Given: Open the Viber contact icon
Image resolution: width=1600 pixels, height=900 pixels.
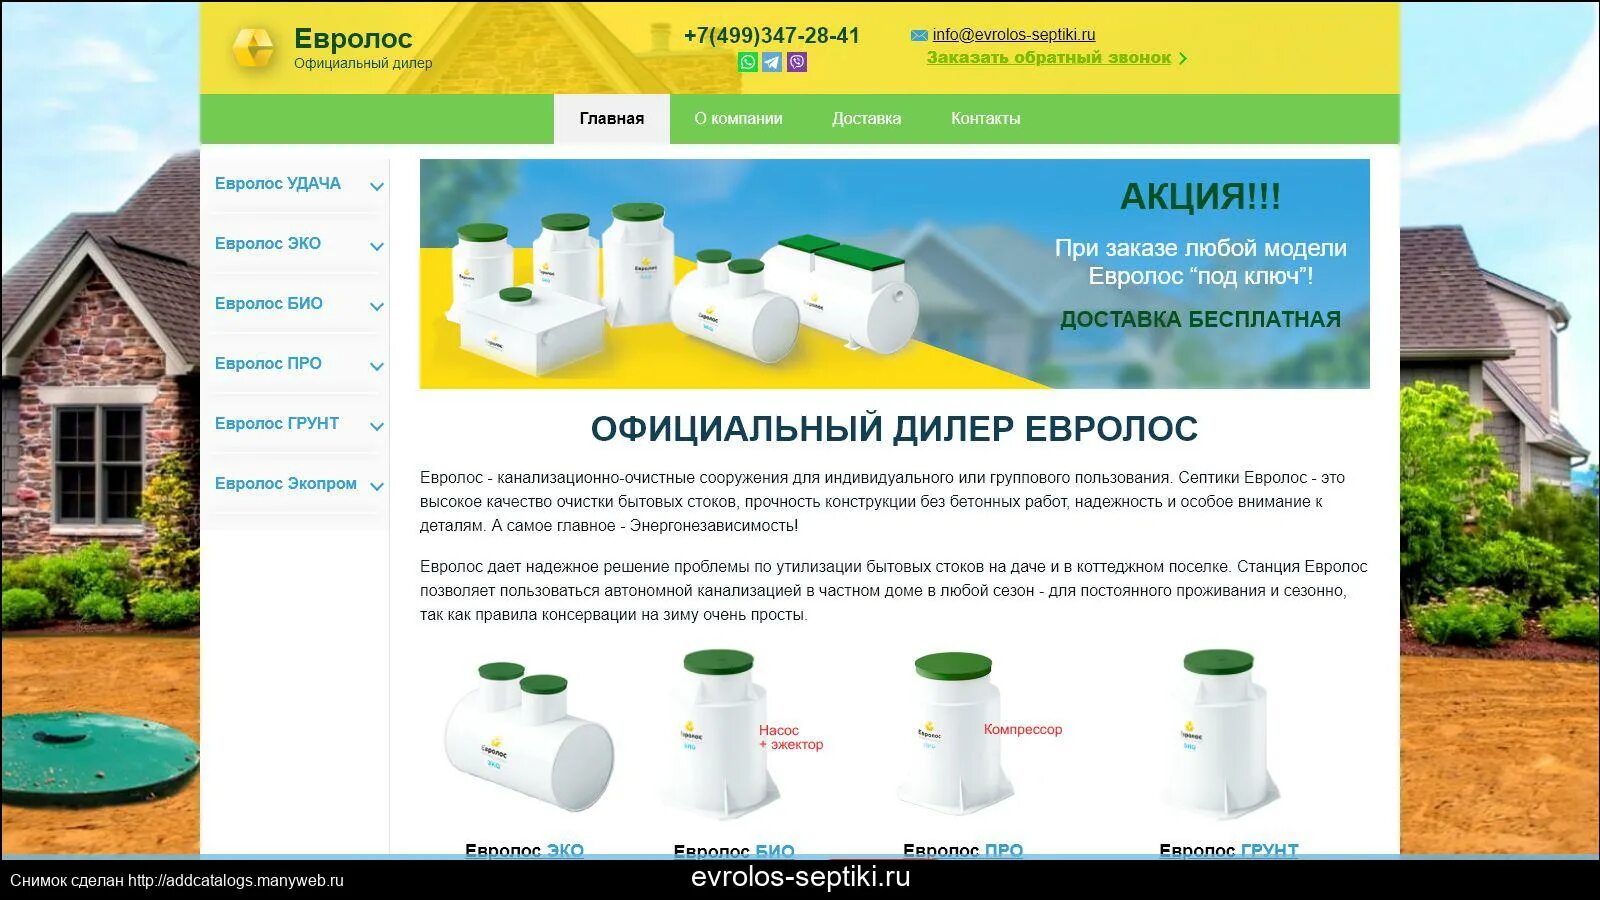Looking at the screenshot, I should point(797,62).
